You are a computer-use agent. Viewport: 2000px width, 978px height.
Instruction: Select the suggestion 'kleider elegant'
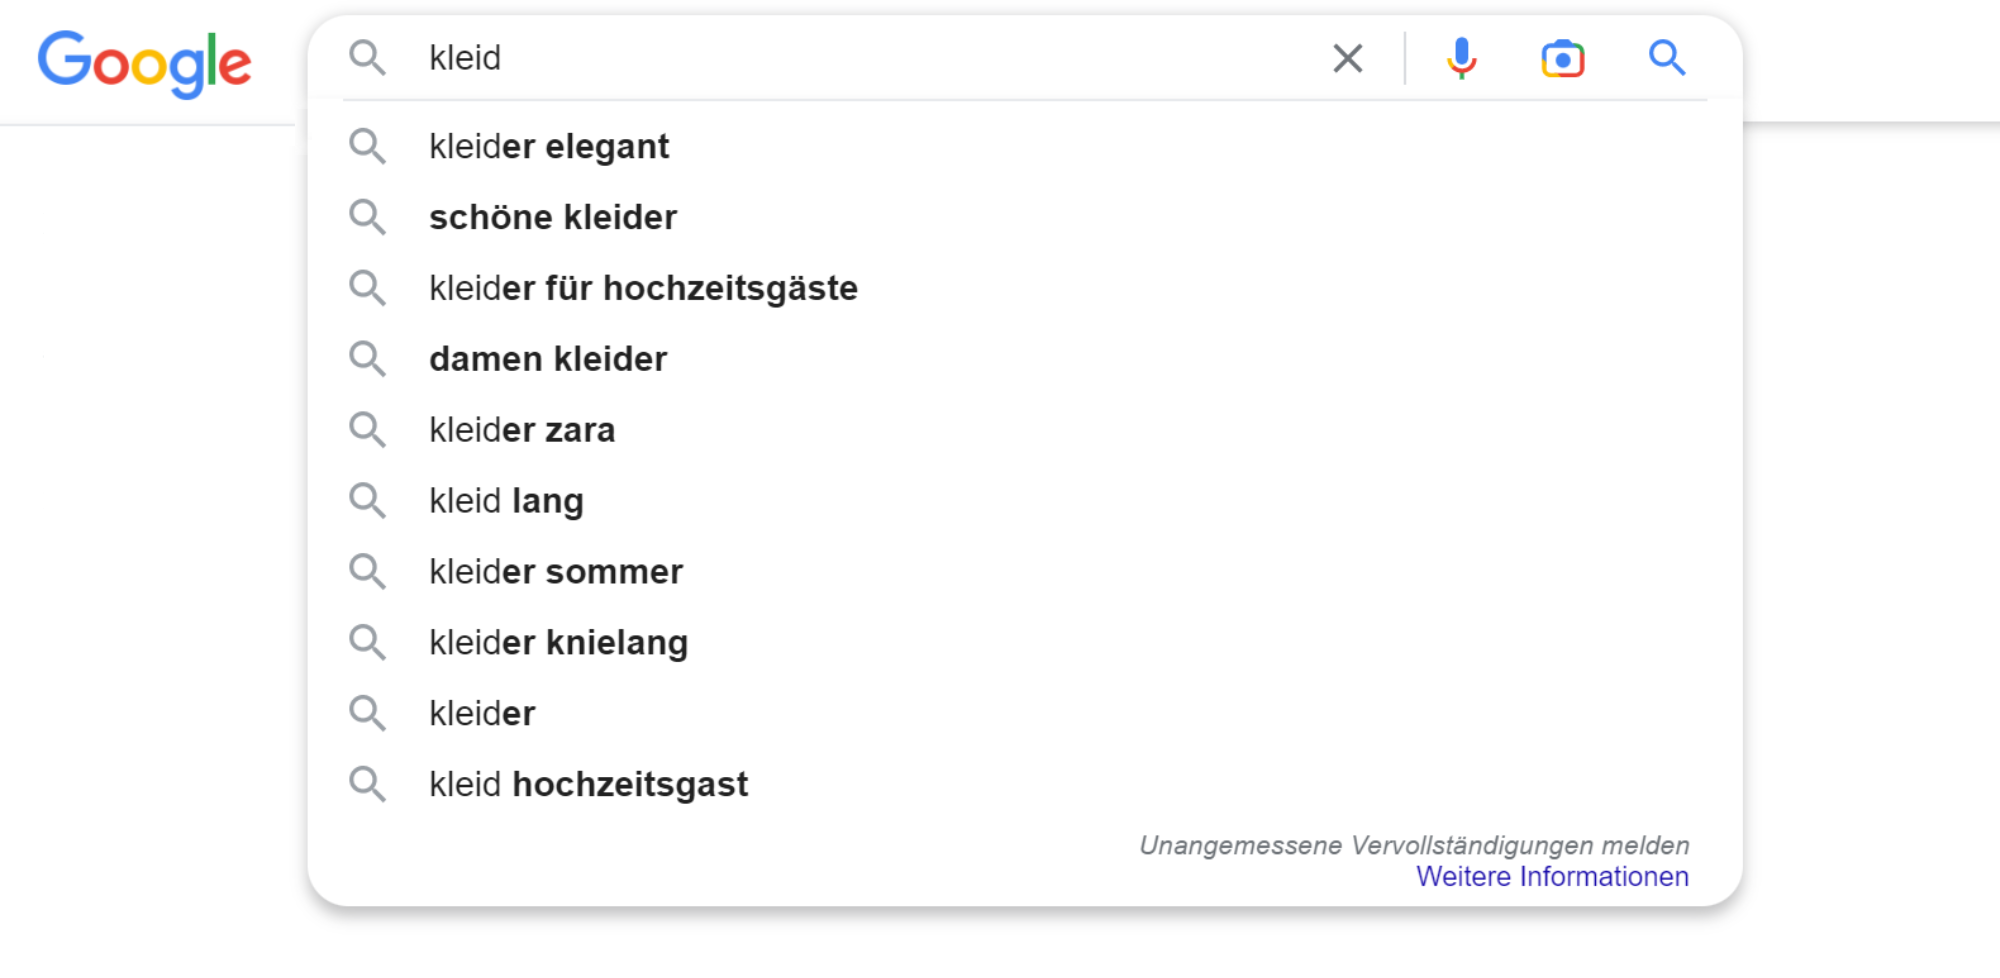[550, 147]
